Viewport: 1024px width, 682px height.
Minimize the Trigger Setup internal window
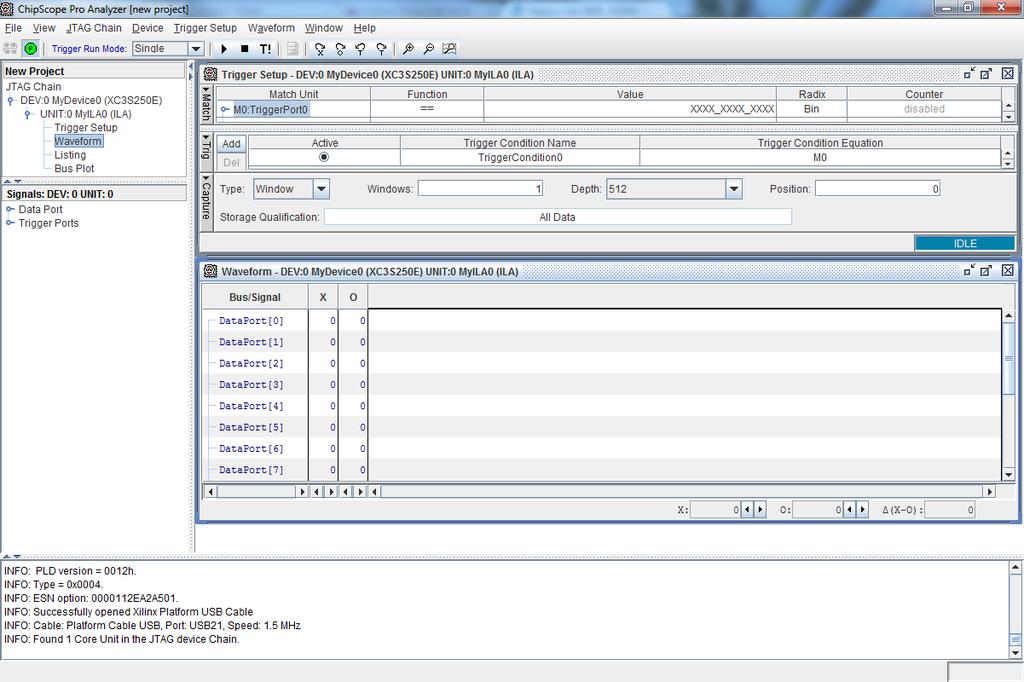(x=969, y=73)
